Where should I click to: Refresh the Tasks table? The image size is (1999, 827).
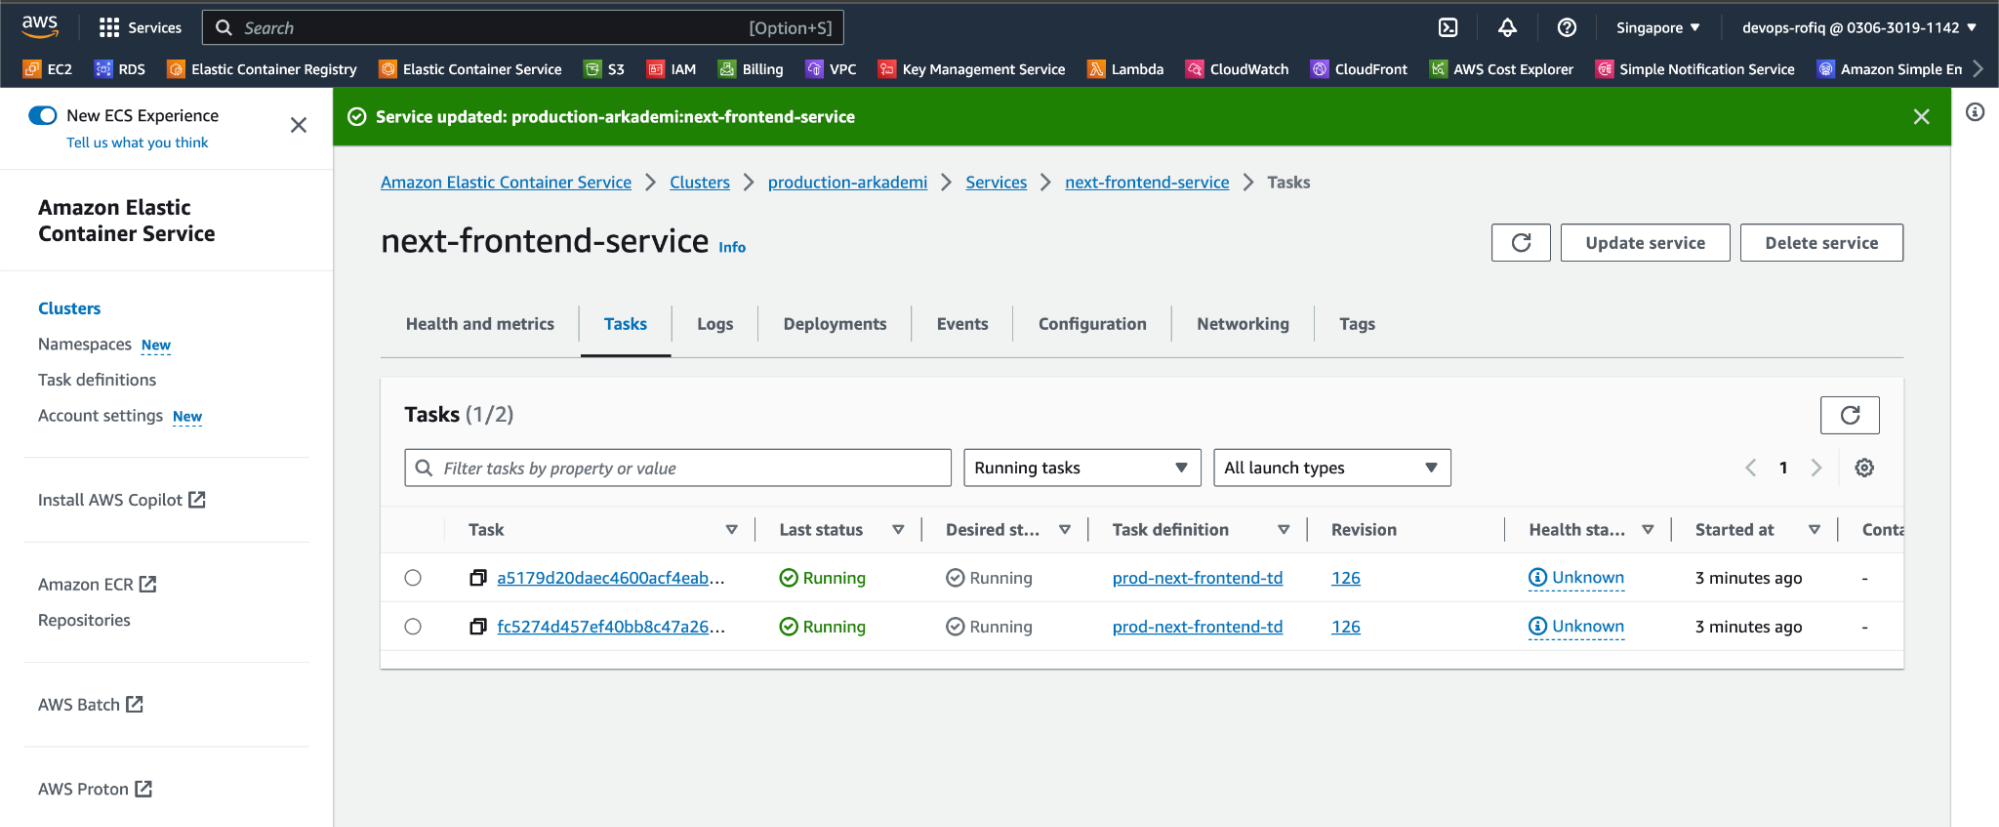point(1849,415)
